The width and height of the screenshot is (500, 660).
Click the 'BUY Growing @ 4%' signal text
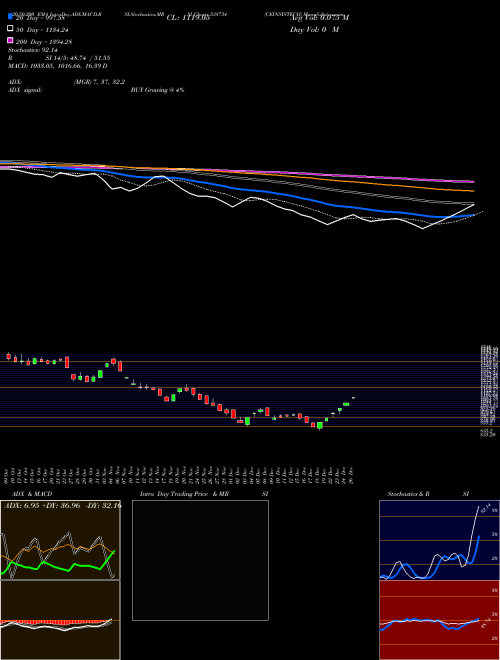[157, 90]
